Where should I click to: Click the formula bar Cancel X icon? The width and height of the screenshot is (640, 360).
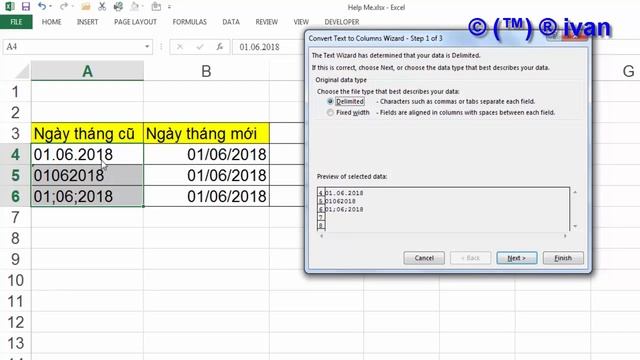click(180, 47)
